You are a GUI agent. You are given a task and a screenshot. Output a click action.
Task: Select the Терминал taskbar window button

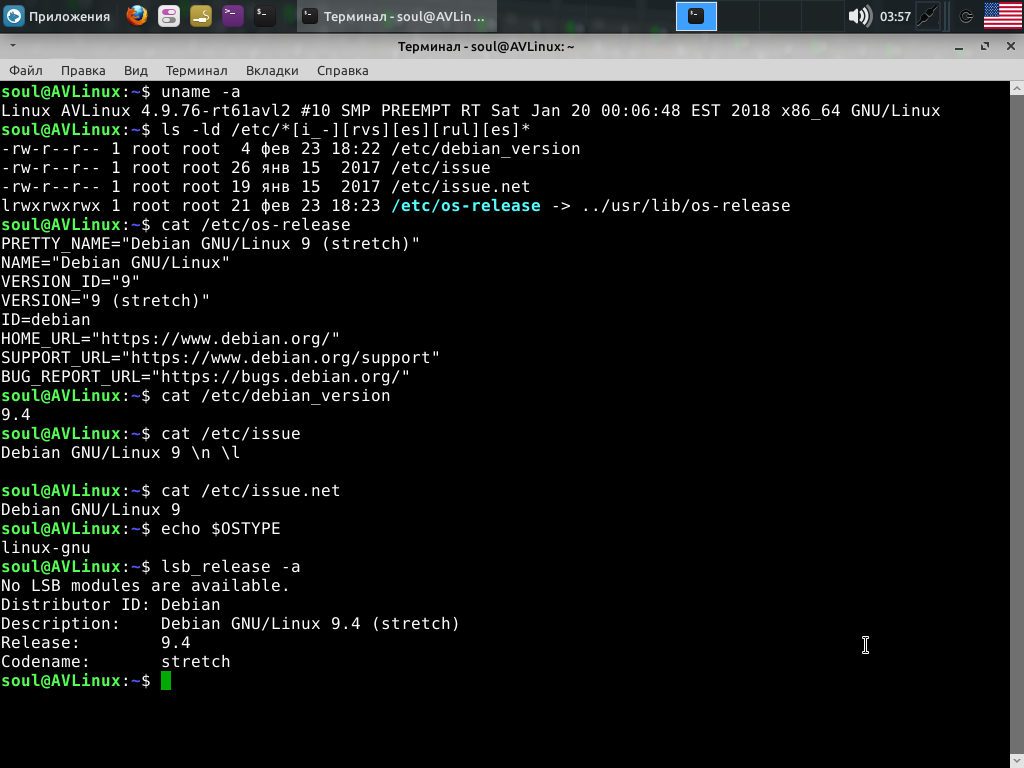(x=396, y=16)
